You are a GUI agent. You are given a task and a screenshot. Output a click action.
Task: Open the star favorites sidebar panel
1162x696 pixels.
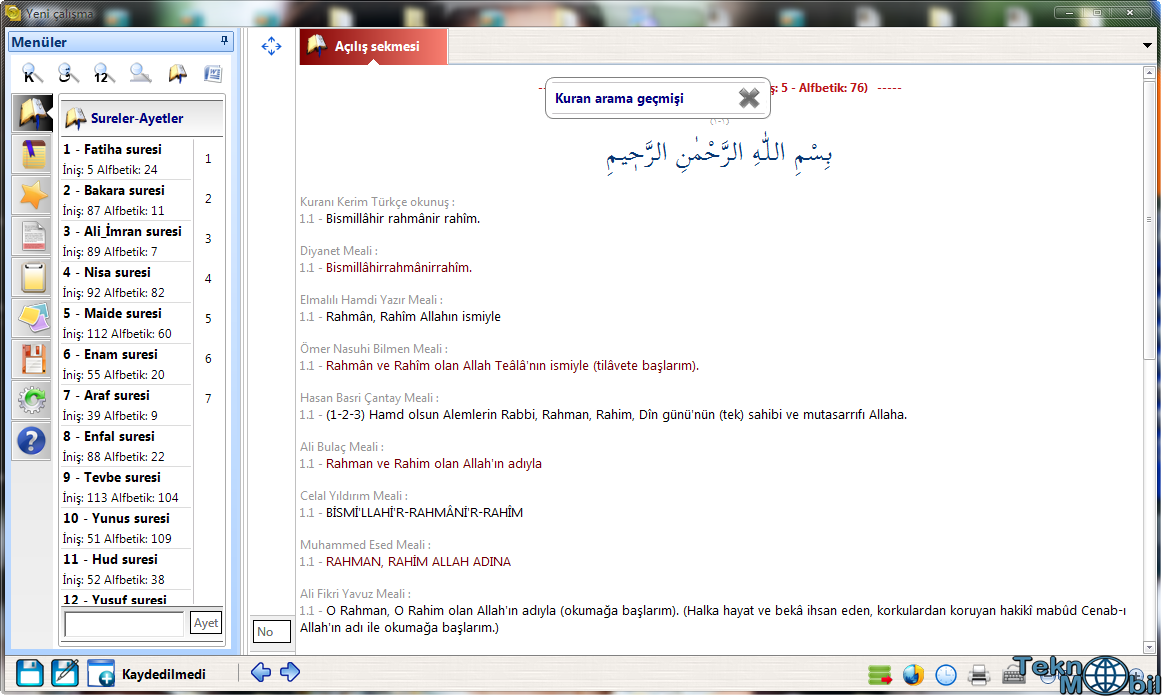point(33,196)
